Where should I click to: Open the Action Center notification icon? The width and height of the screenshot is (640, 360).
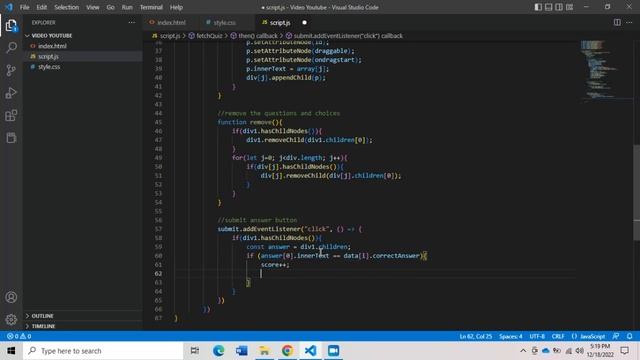(x=624, y=351)
